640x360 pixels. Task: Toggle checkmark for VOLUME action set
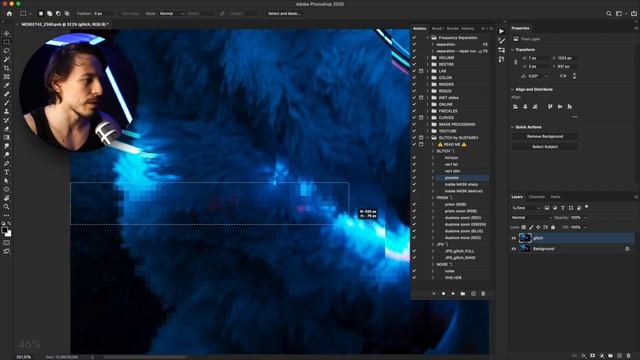pos(414,58)
